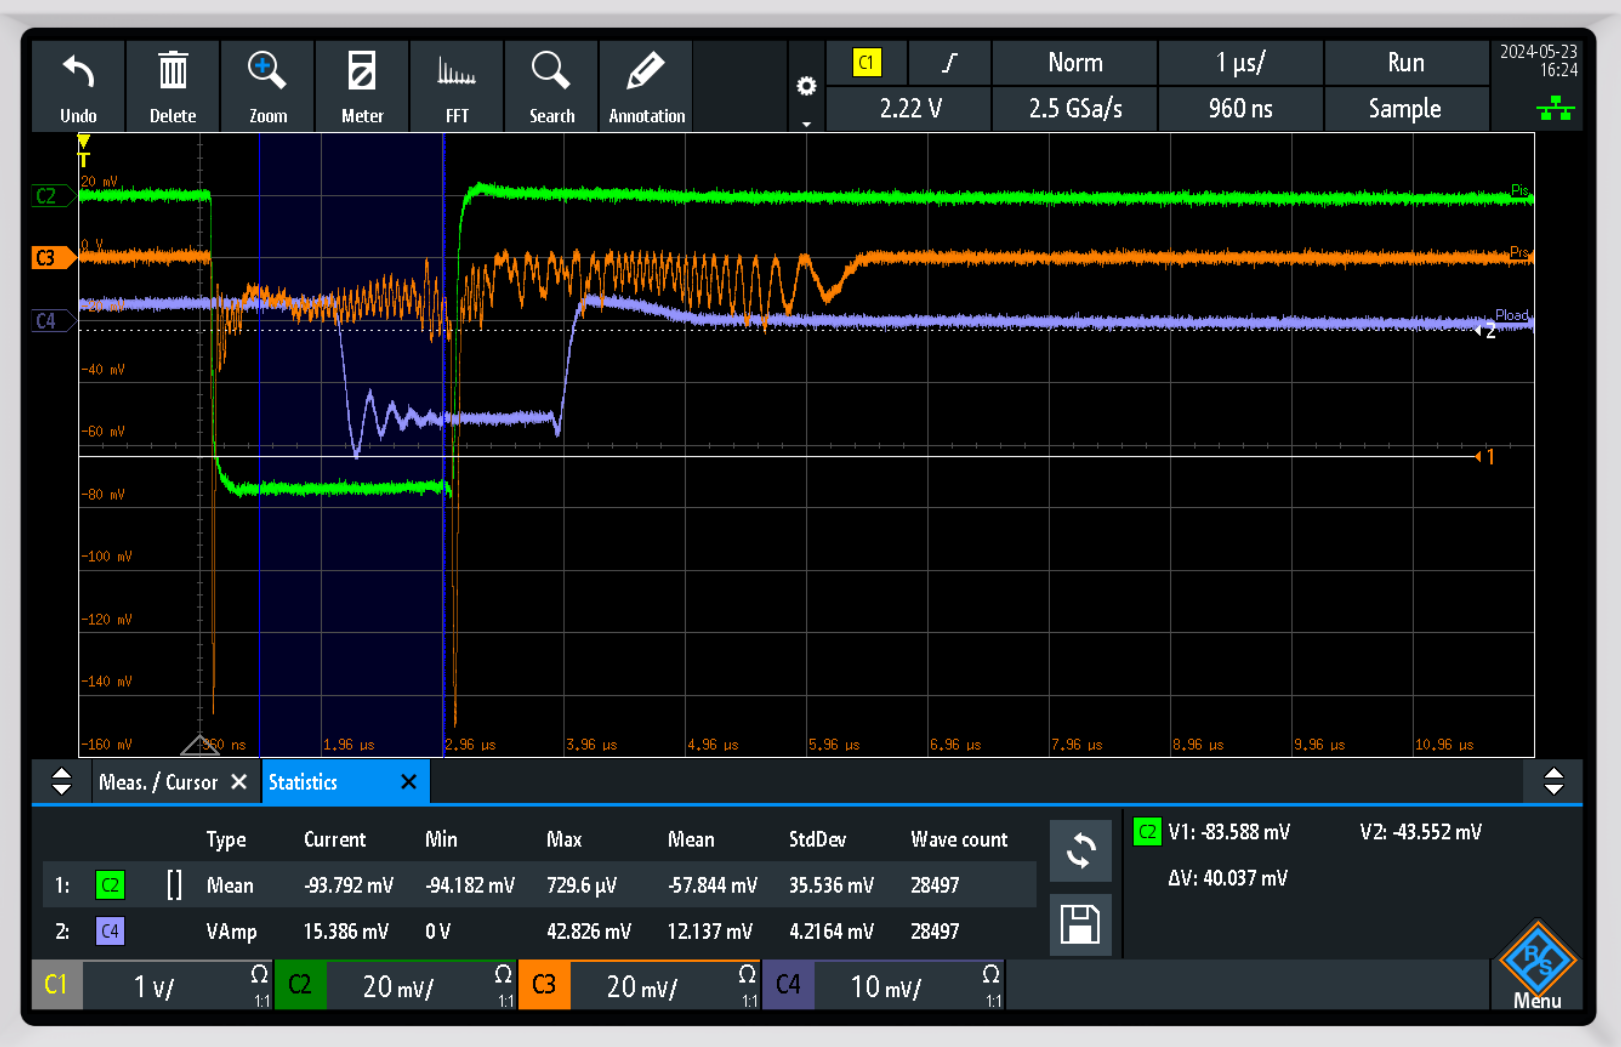Open settings via the gear icon

point(806,87)
